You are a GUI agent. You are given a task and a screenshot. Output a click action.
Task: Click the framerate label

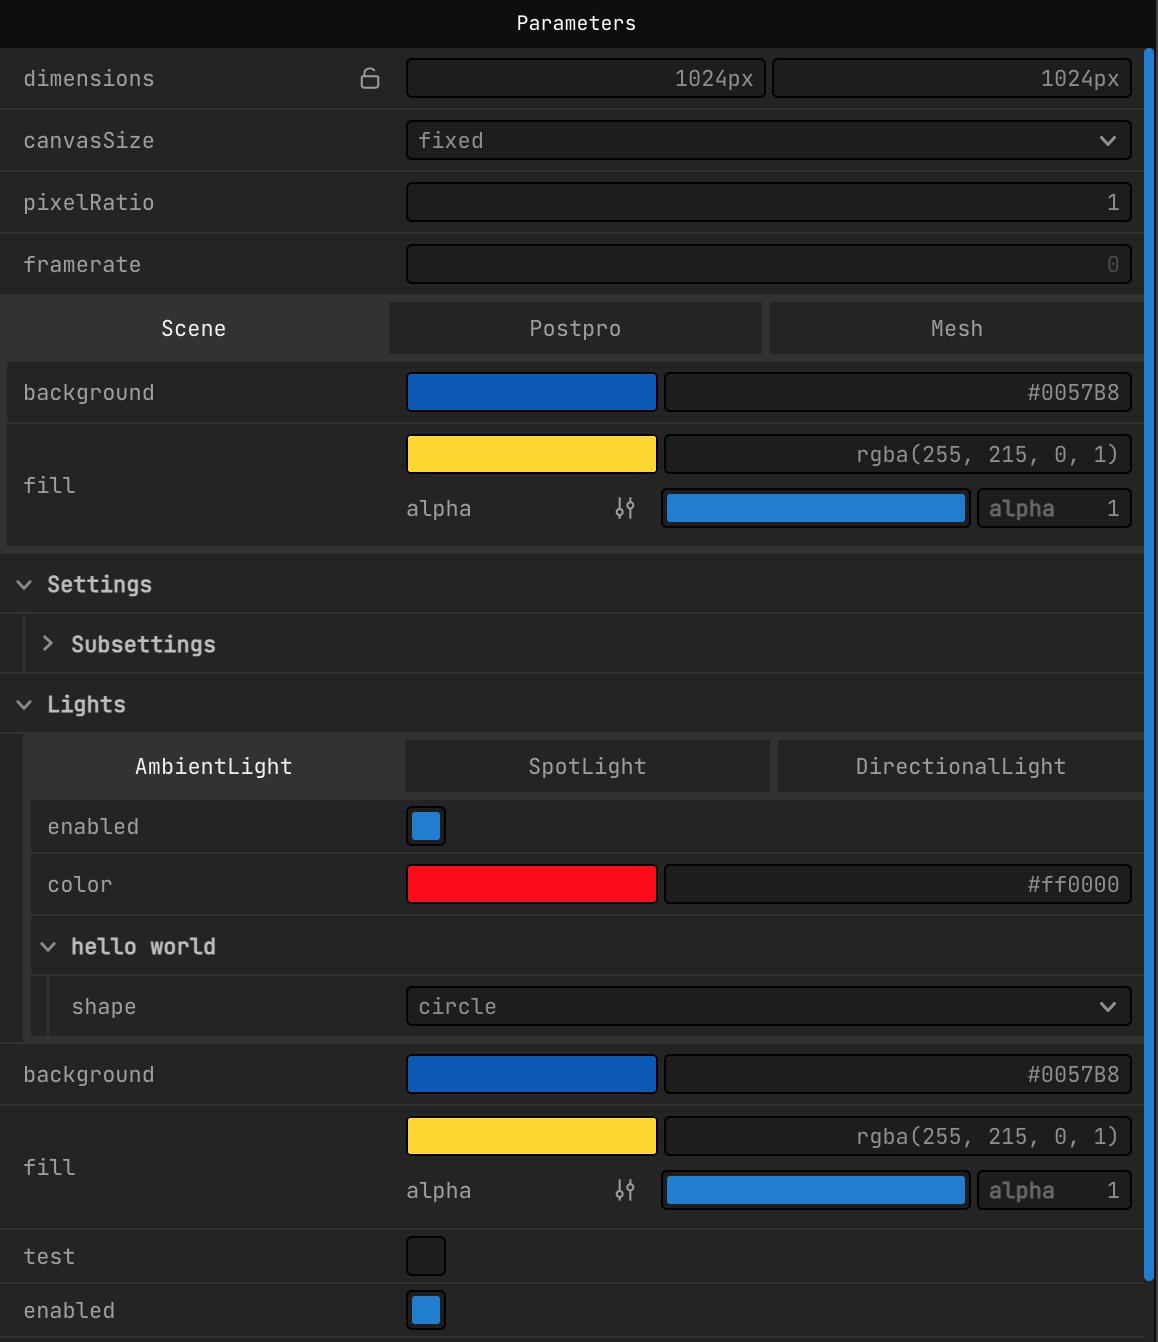pos(82,264)
